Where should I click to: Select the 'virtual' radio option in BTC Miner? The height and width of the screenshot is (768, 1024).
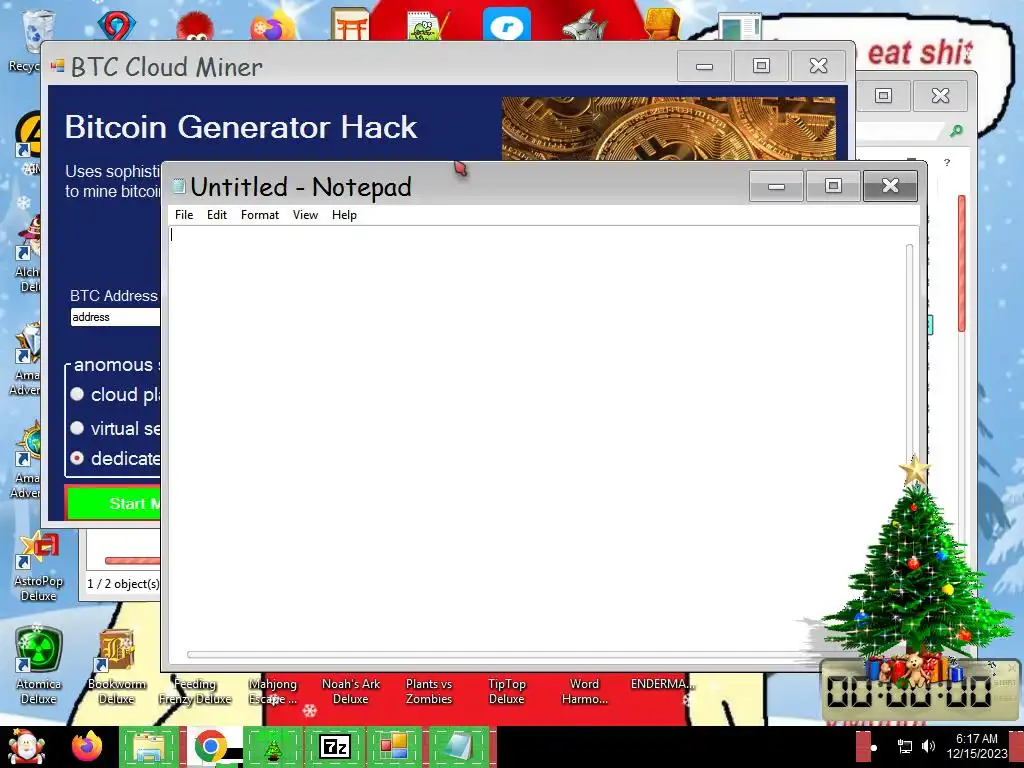click(77, 428)
